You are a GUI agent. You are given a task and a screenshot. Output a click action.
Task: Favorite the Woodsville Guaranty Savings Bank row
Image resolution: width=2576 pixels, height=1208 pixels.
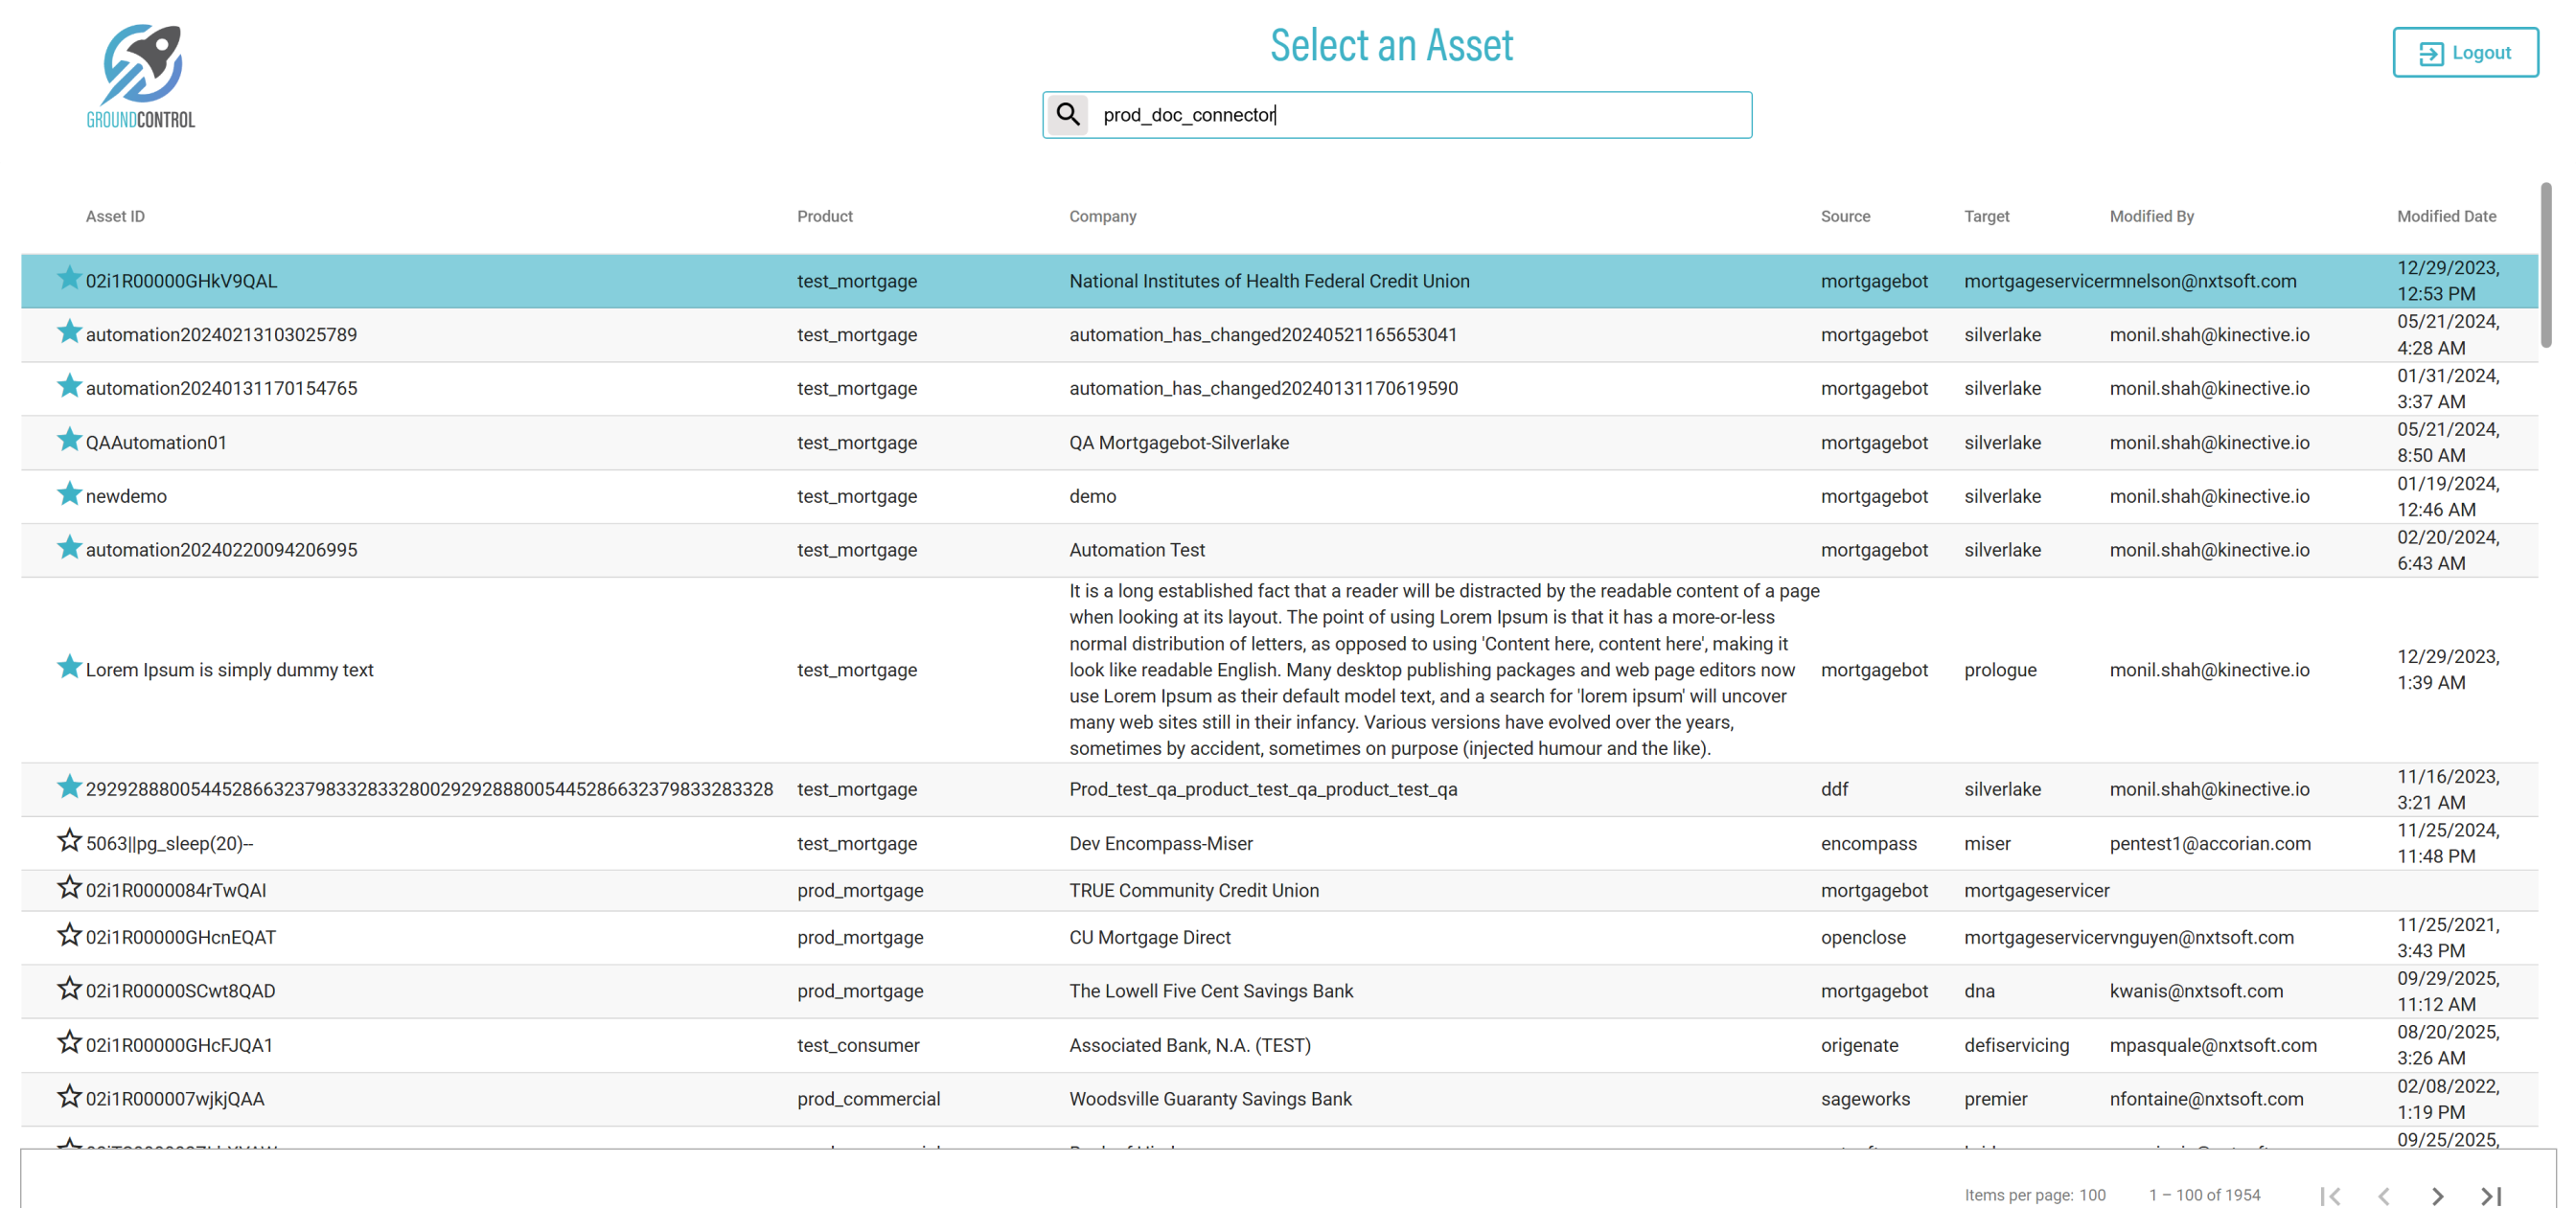pos(69,1097)
